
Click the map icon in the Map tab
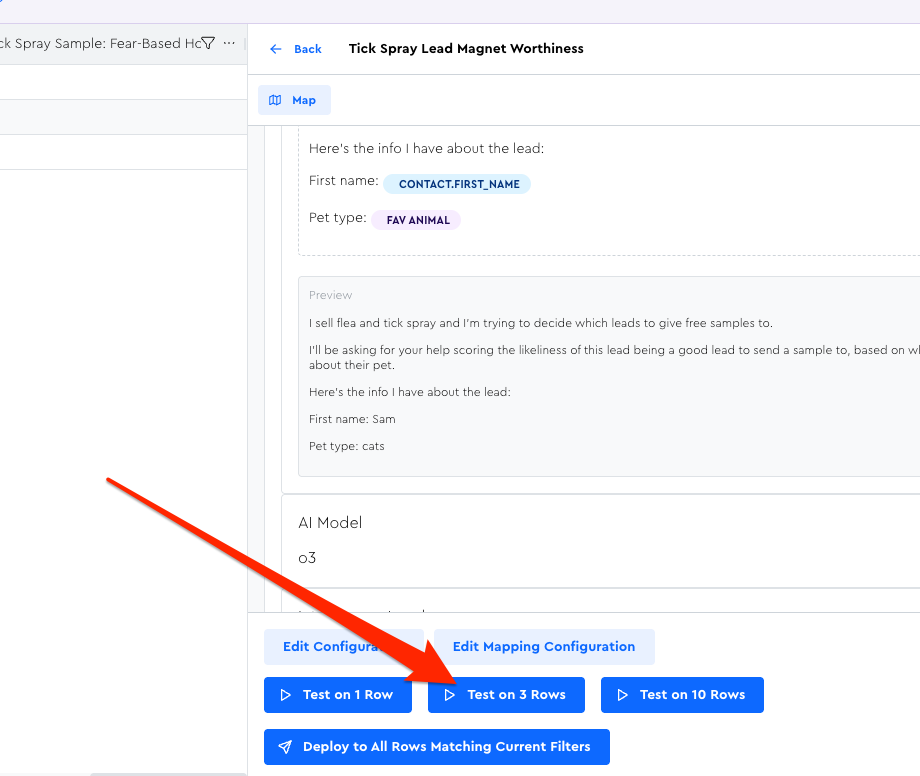point(276,100)
